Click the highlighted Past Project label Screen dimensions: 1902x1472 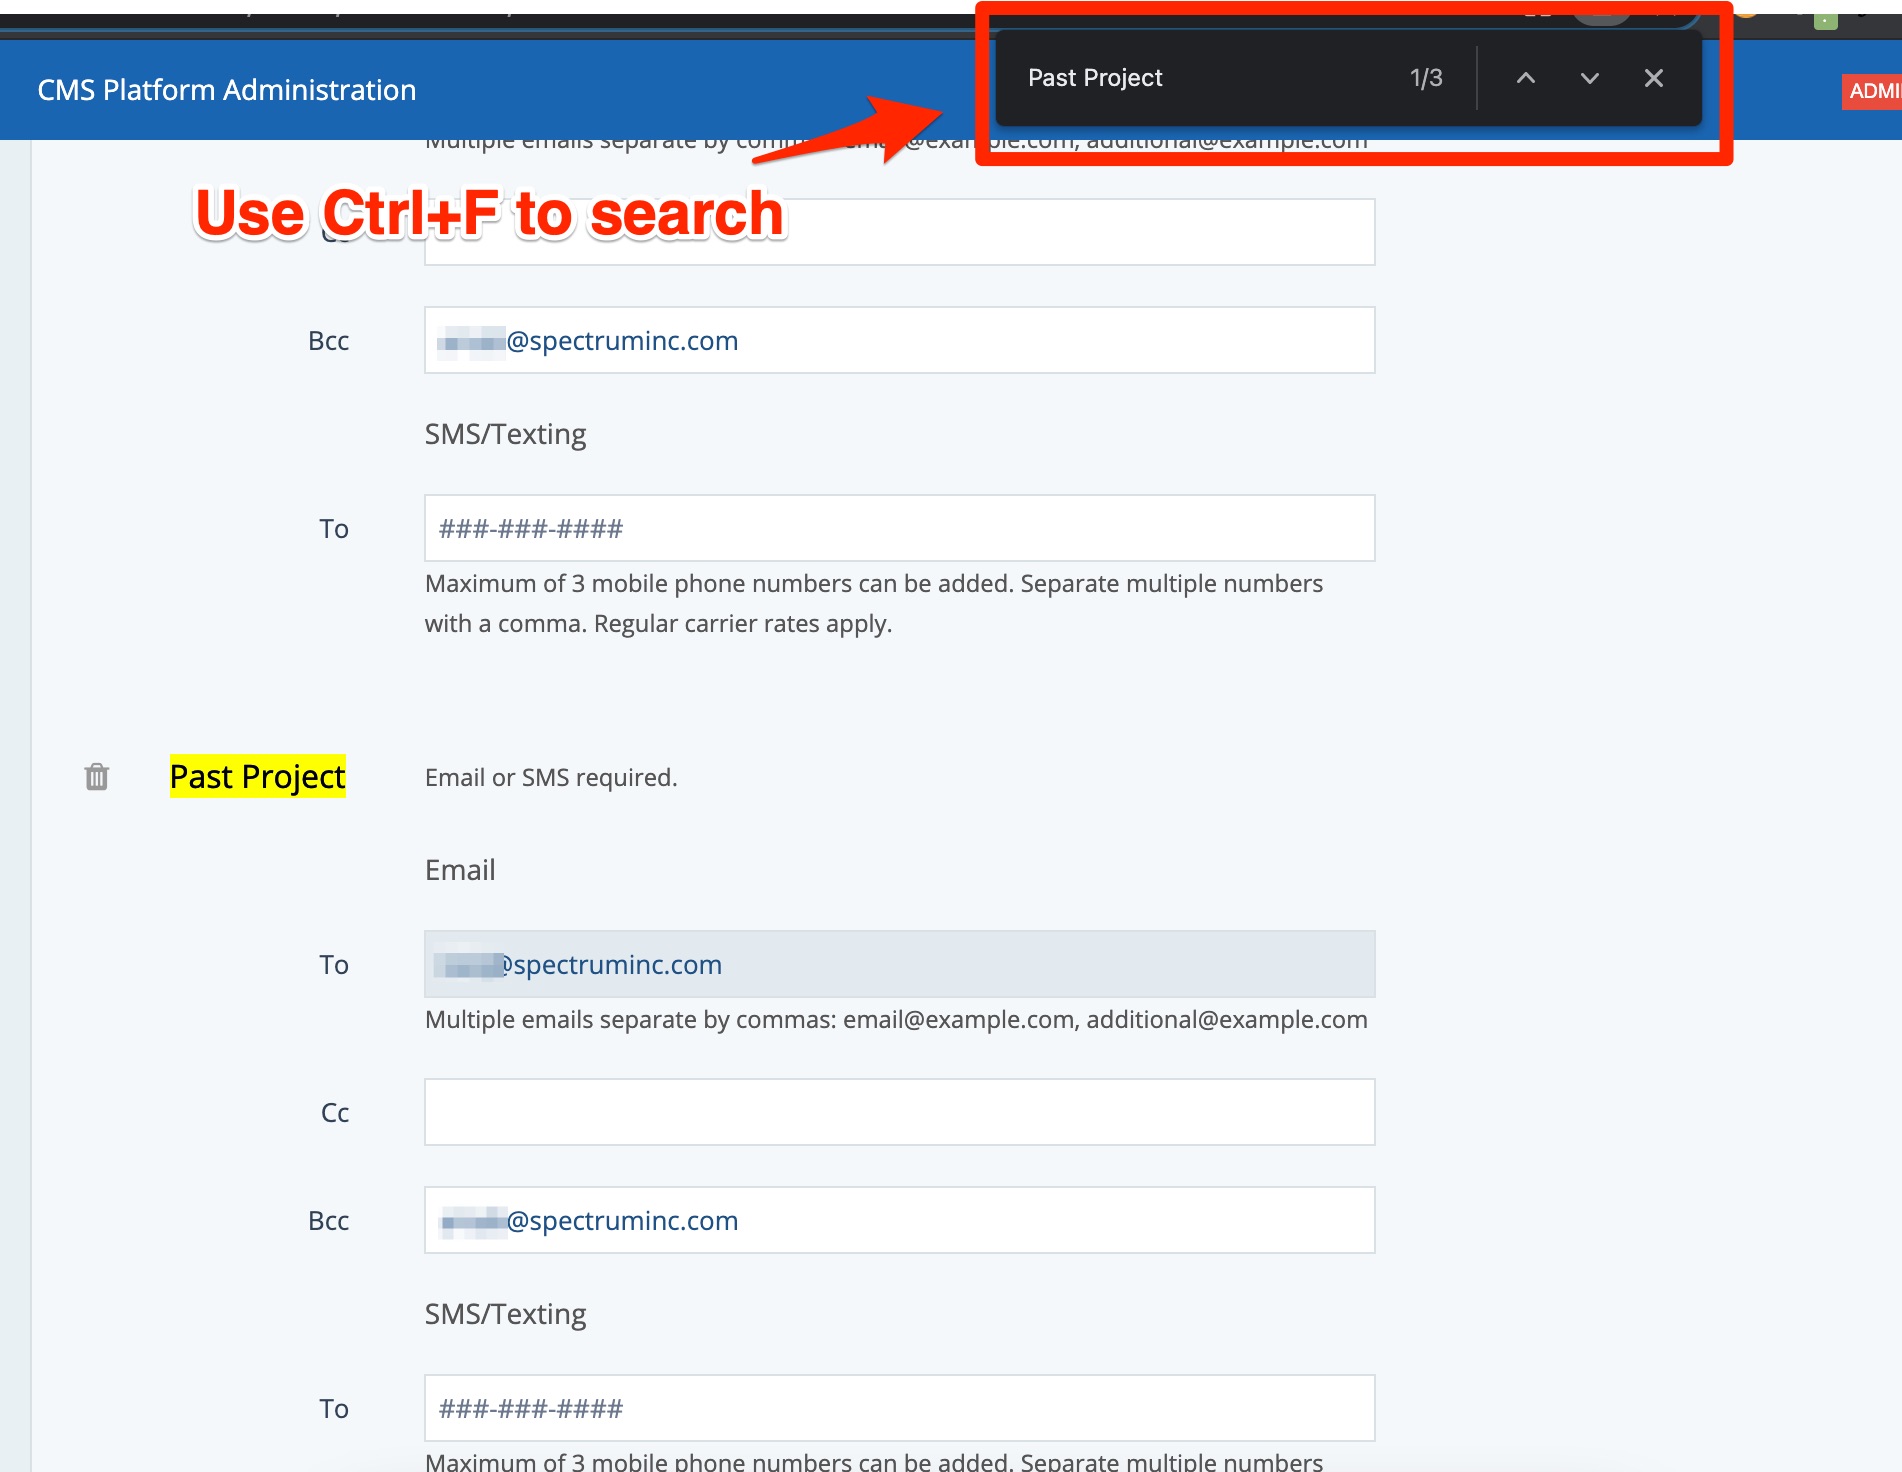tap(257, 777)
